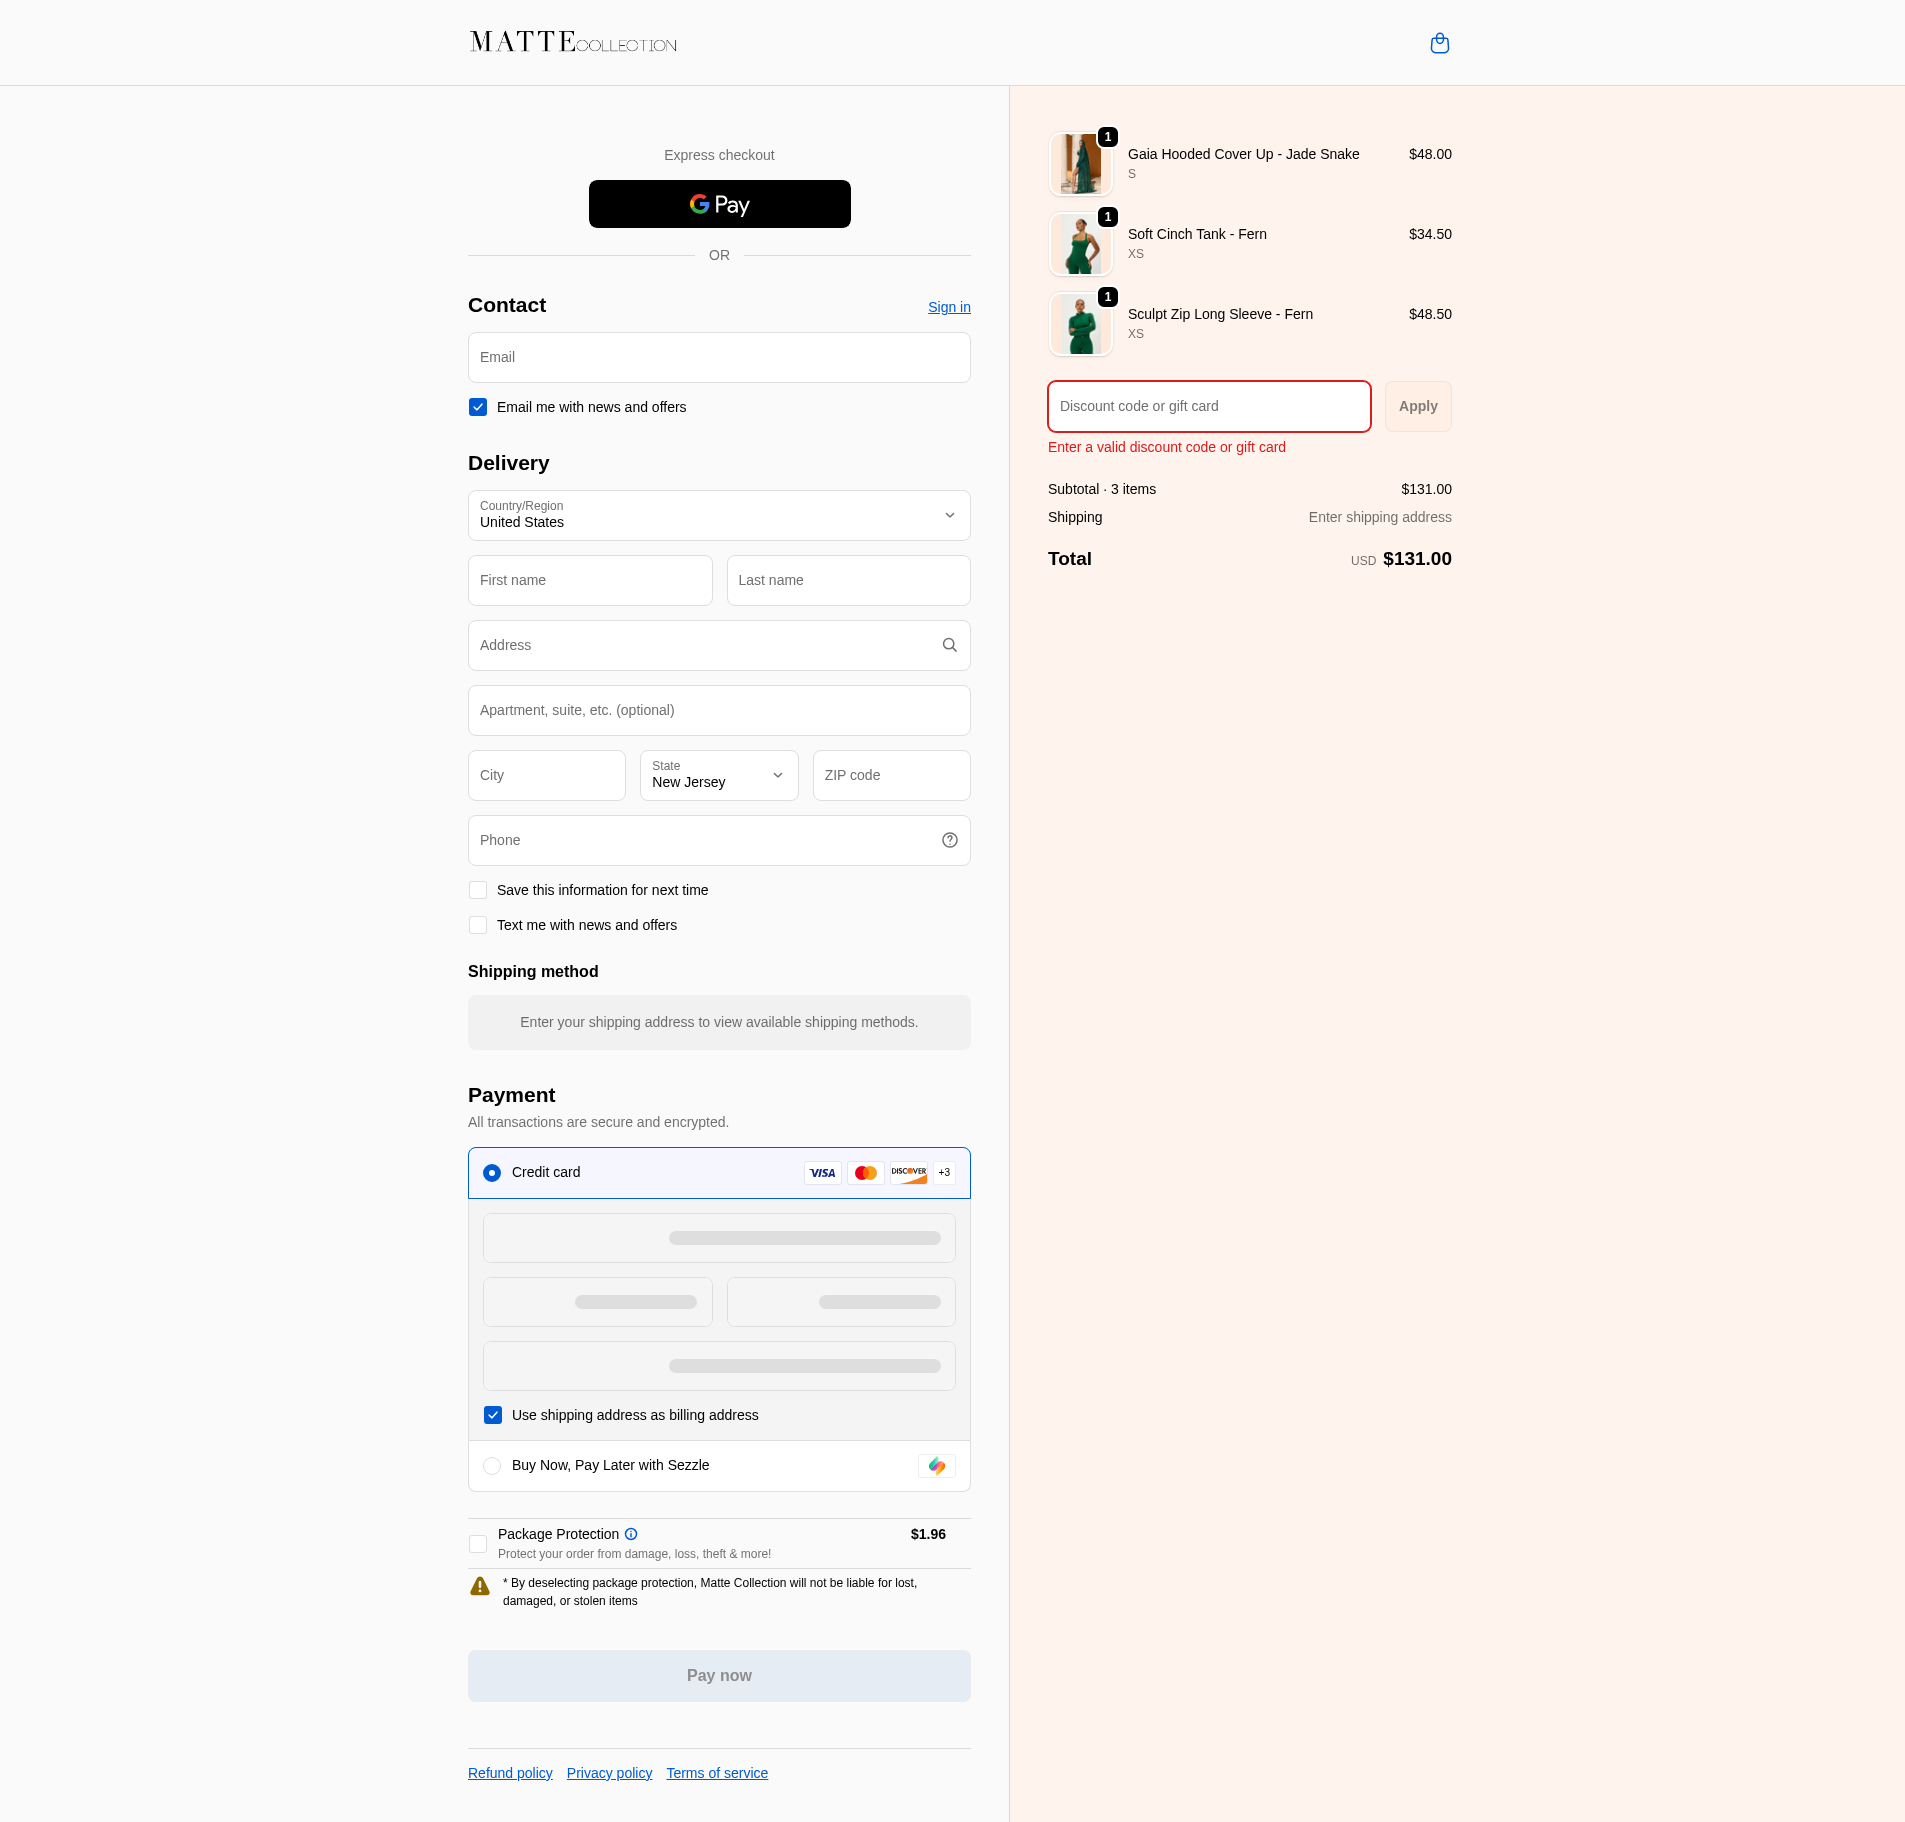Screen dimensions: 1905x1822
Task: Click the address search magnifier icon
Action: tap(949, 645)
